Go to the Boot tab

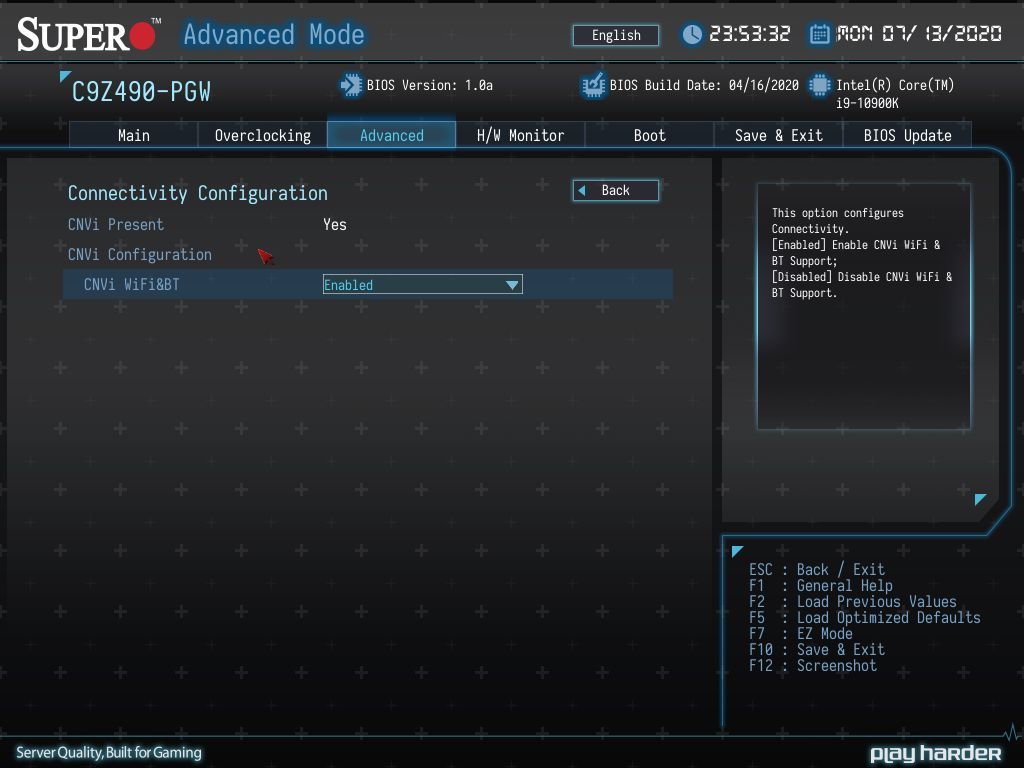(x=649, y=135)
